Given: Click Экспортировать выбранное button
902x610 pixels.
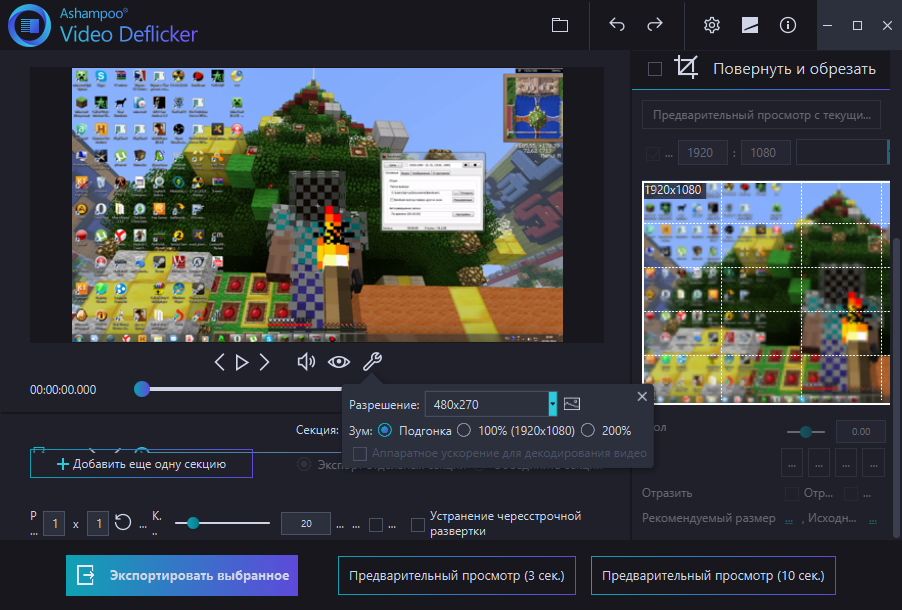Looking at the screenshot, I should [182, 575].
